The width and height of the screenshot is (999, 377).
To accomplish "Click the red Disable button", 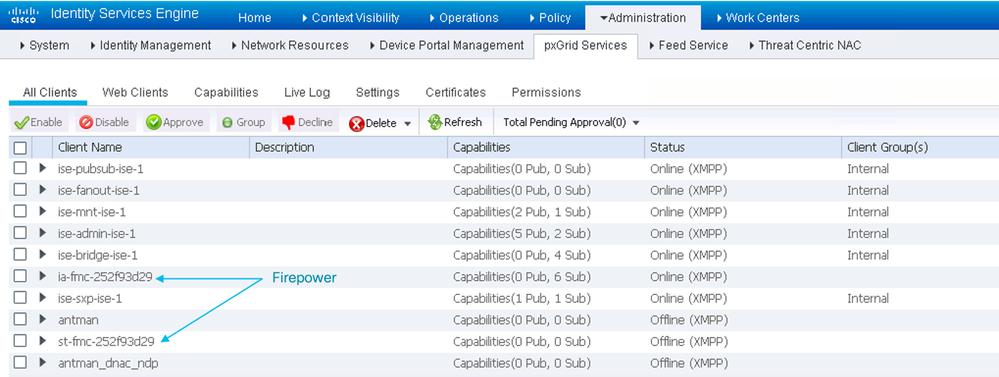I will point(104,122).
